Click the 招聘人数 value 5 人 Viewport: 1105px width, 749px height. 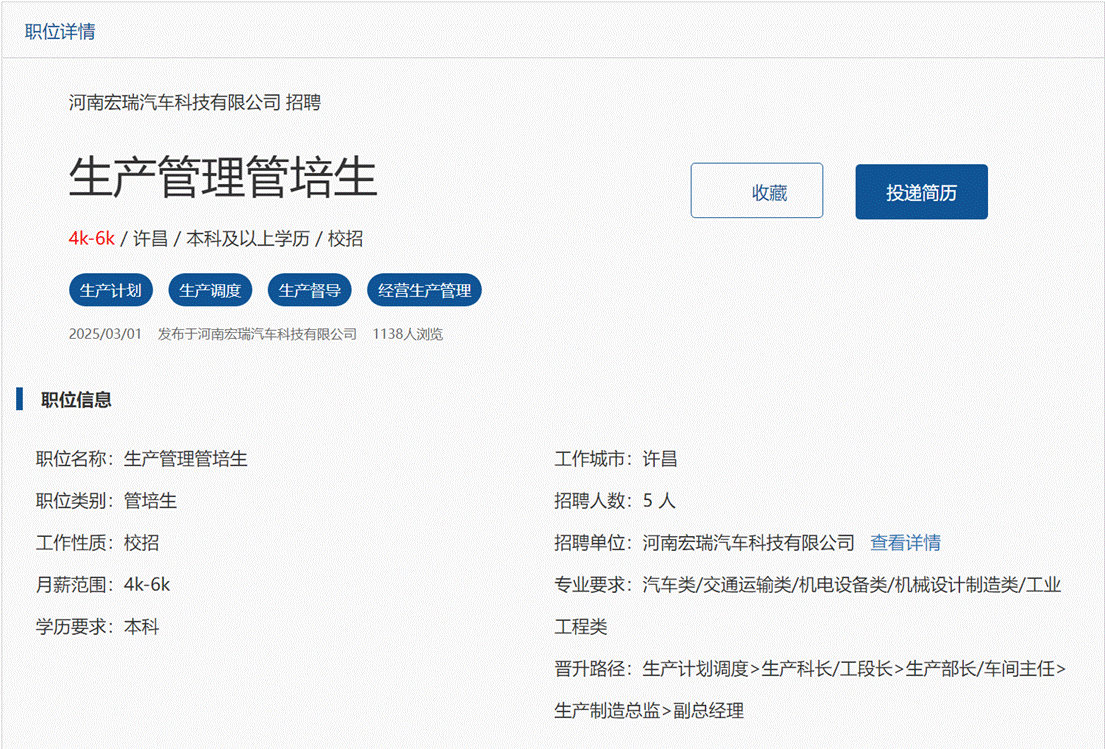pyautogui.click(x=659, y=501)
